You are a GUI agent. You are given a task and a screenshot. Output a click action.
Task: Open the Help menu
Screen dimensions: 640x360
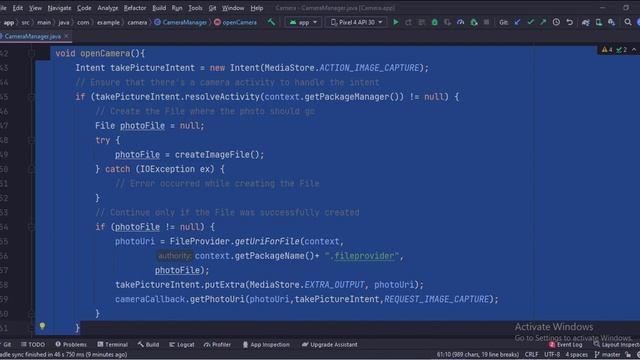256,8
